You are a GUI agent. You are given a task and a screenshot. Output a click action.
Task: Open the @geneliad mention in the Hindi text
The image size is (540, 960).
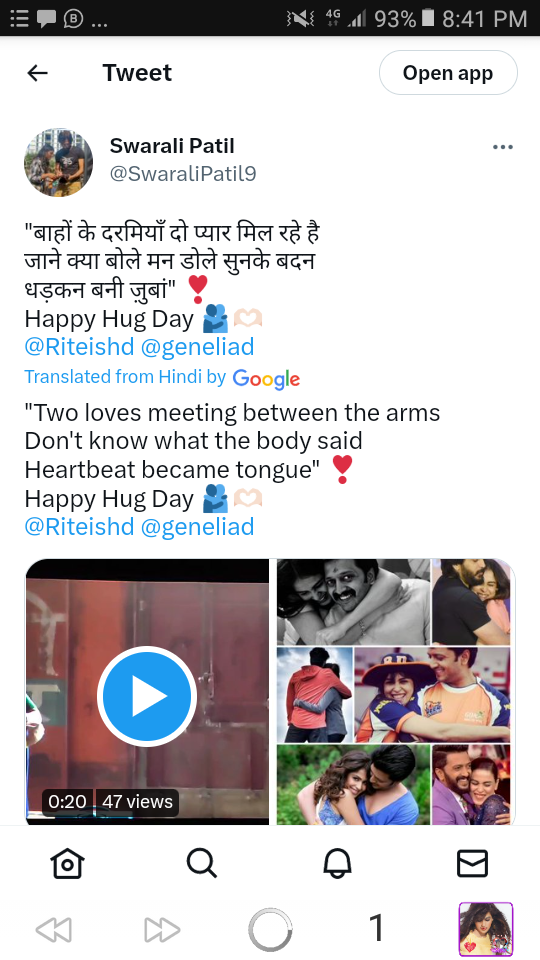click(x=197, y=347)
